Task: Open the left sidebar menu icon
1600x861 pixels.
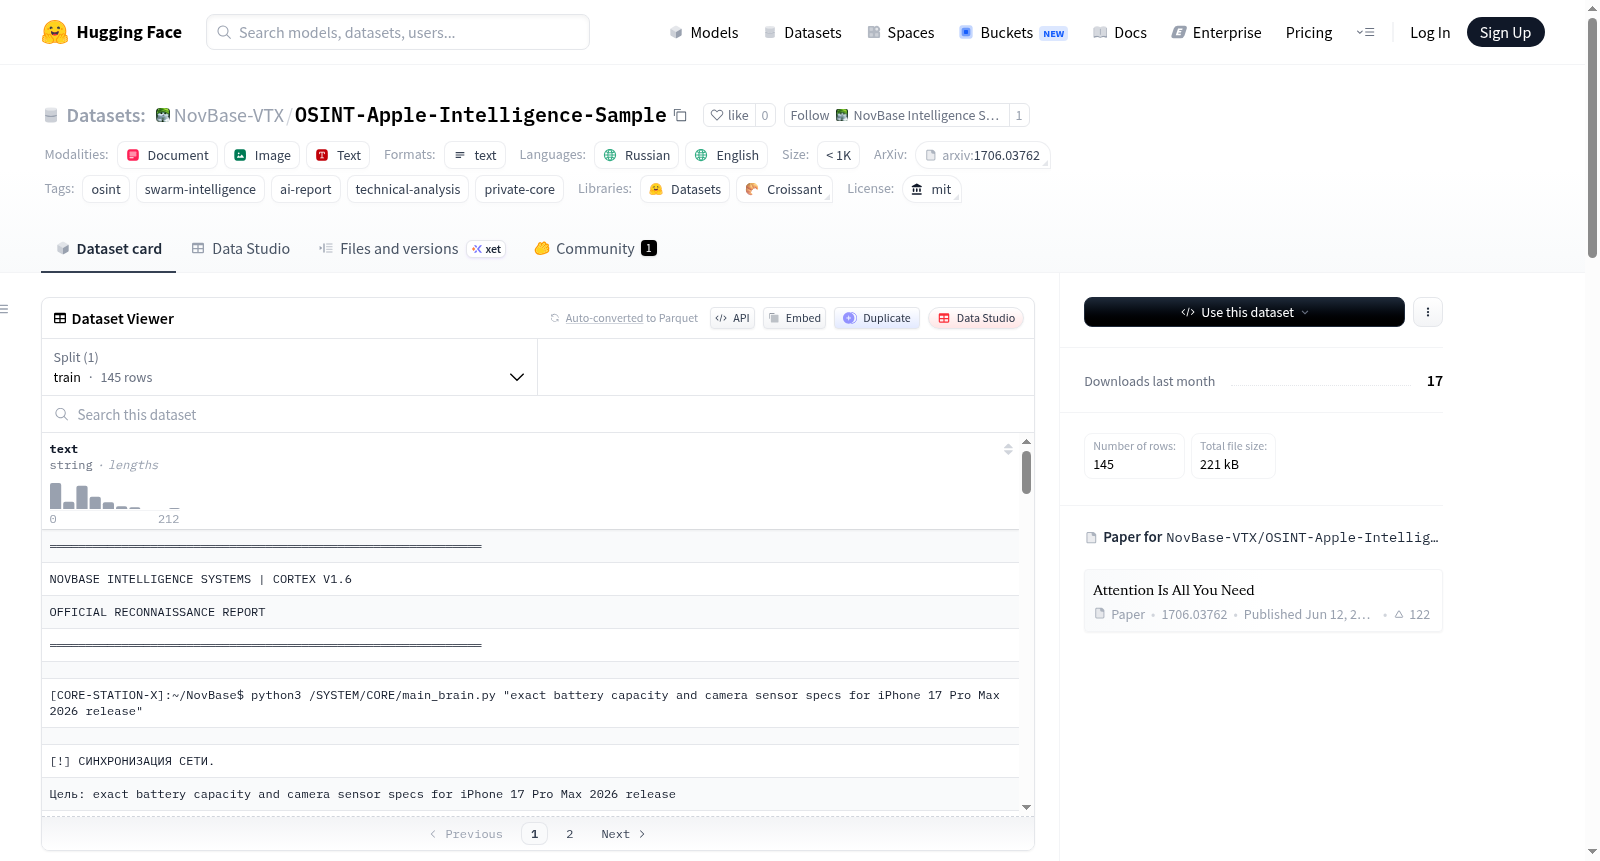Action: coord(5,309)
